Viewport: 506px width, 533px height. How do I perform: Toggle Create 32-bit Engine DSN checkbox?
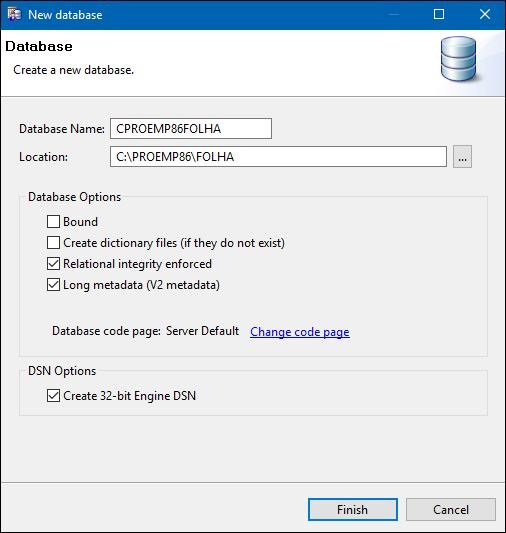coord(53,396)
